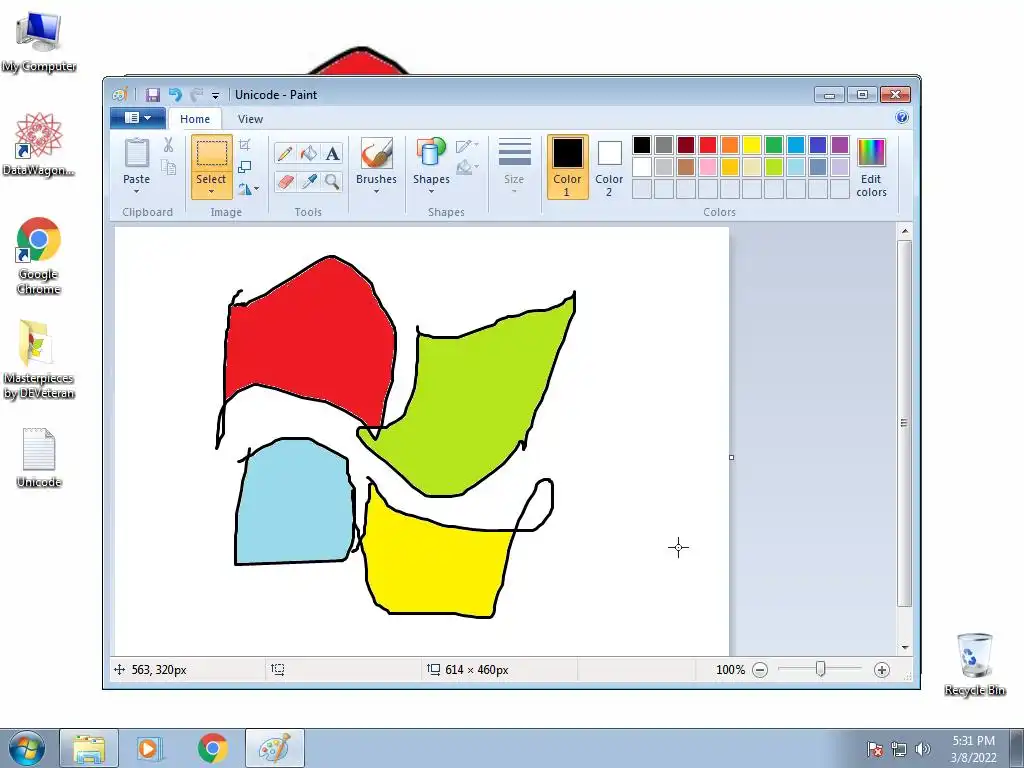Click the Paste clipboard icon
Screen dimensions: 1024x768
136,153
